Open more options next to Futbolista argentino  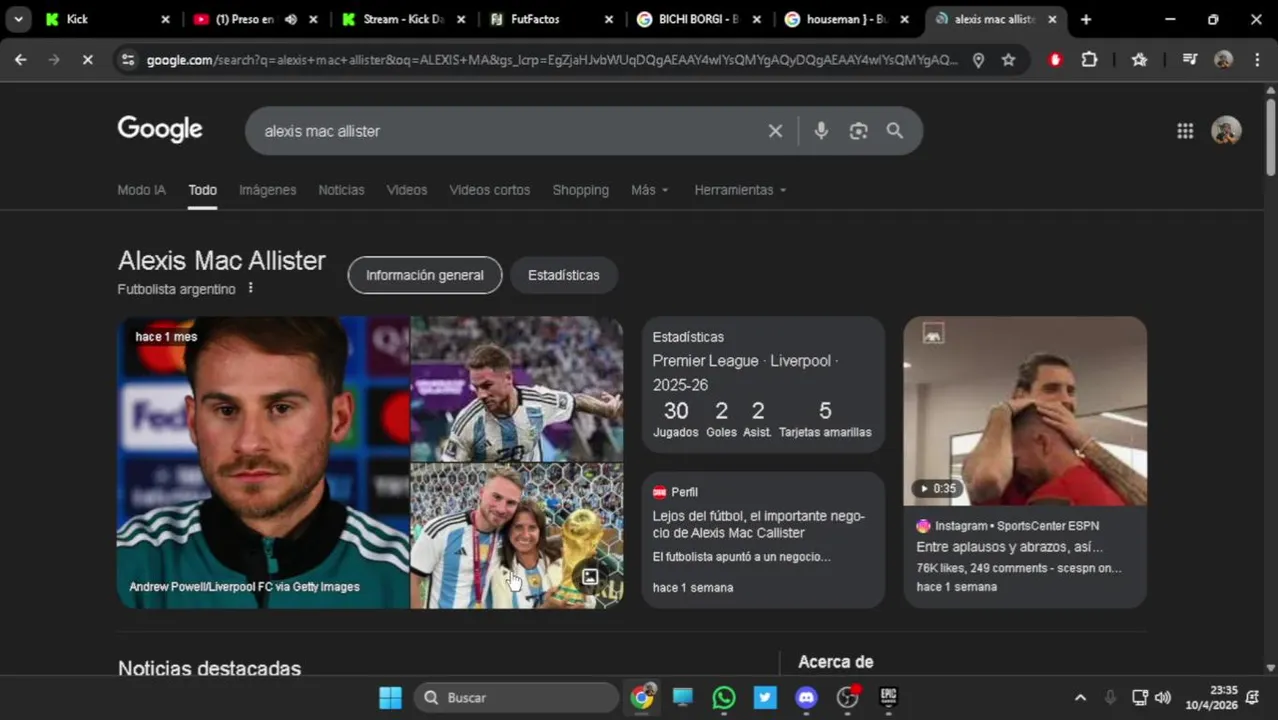pos(251,288)
